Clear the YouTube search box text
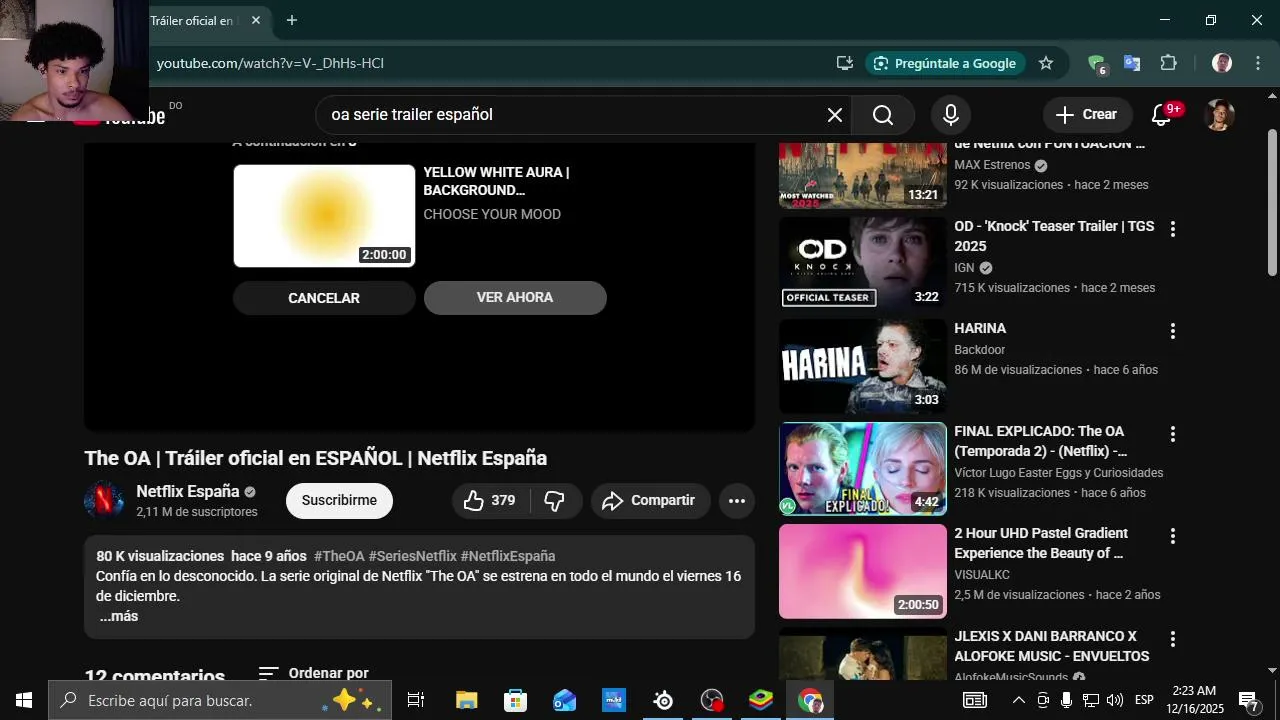This screenshot has width=1280, height=720. [835, 115]
